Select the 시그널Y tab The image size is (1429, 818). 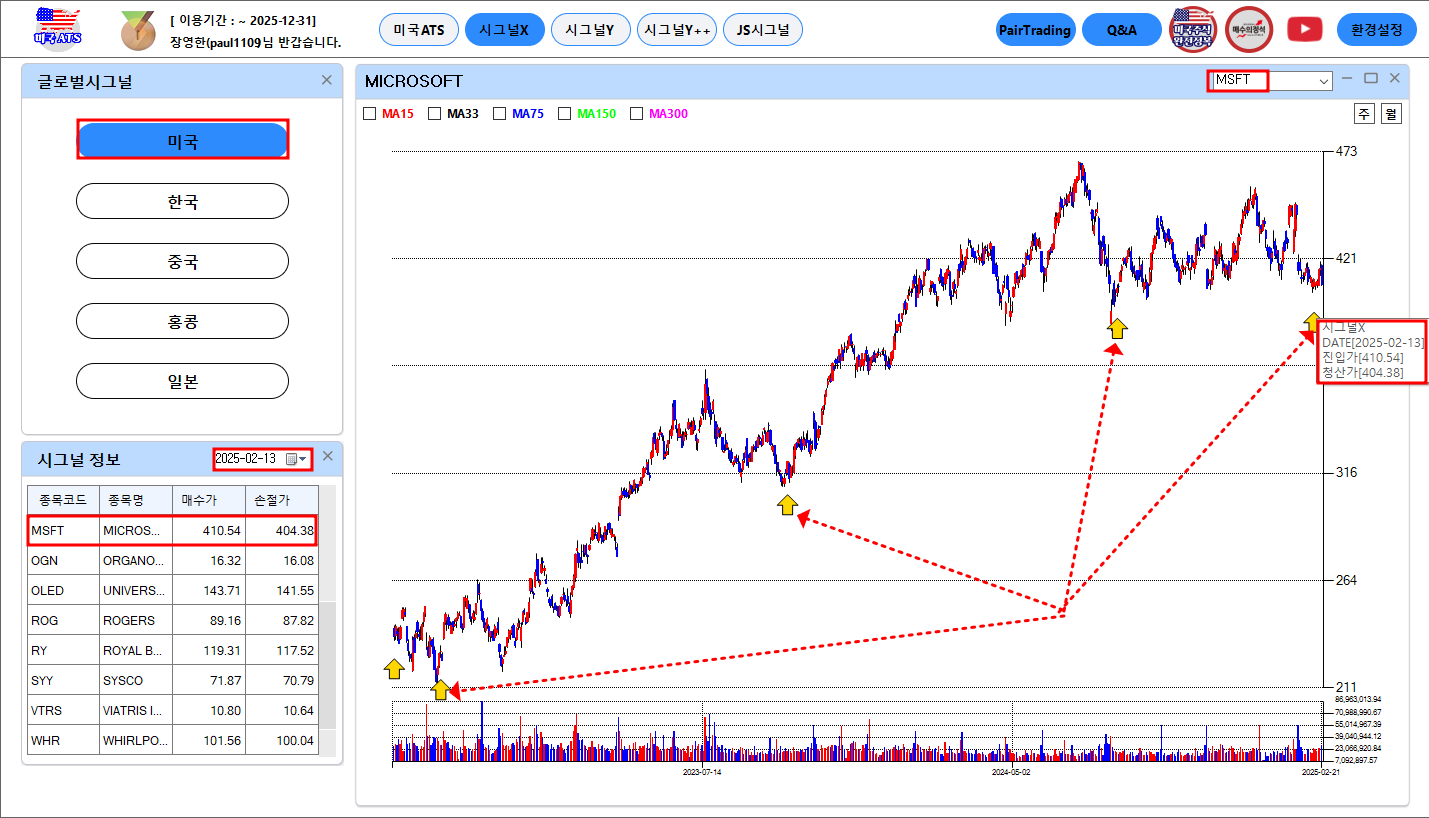590,30
